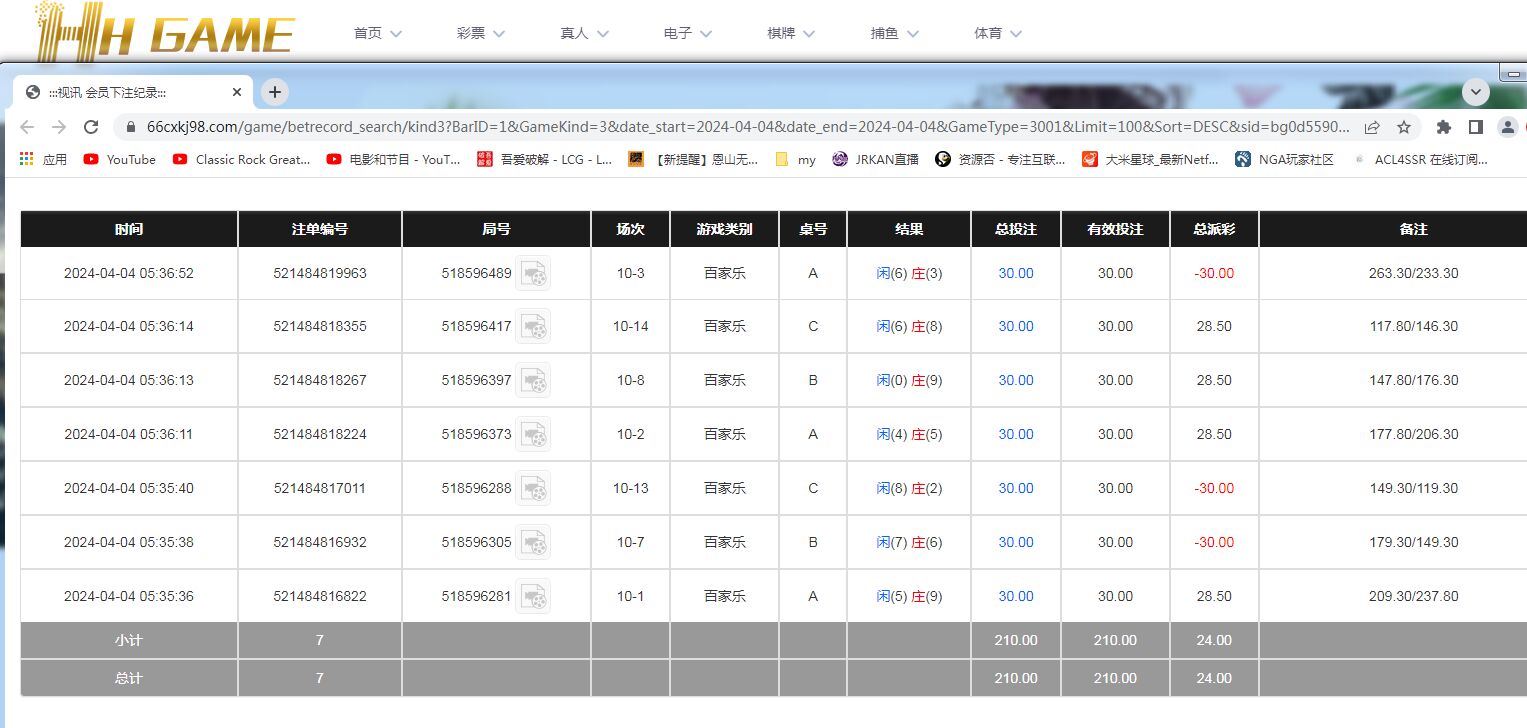This screenshot has width=1527, height=728.
Task: Toggle the browser side panel icon
Action: tap(1475, 127)
